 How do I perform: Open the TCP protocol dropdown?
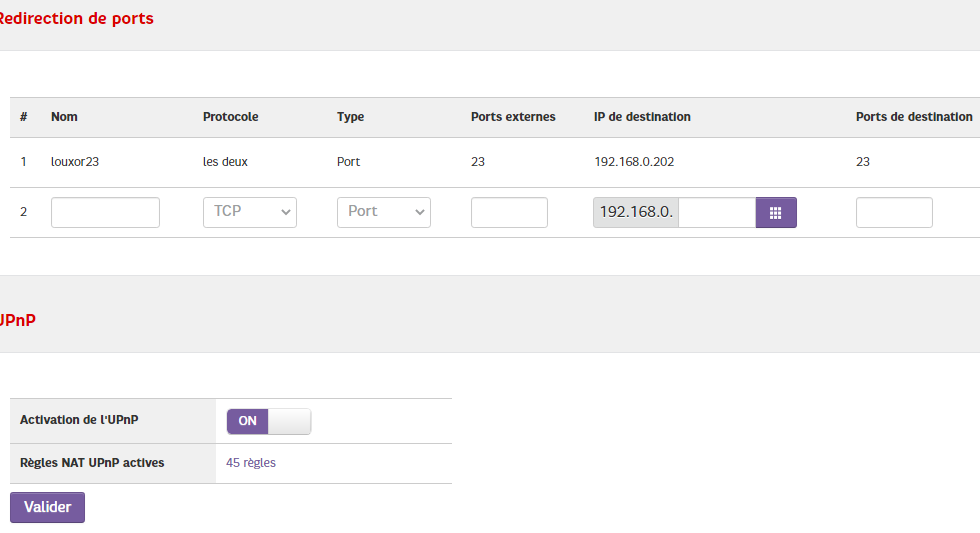pyautogui.click(x=249, y=212)
